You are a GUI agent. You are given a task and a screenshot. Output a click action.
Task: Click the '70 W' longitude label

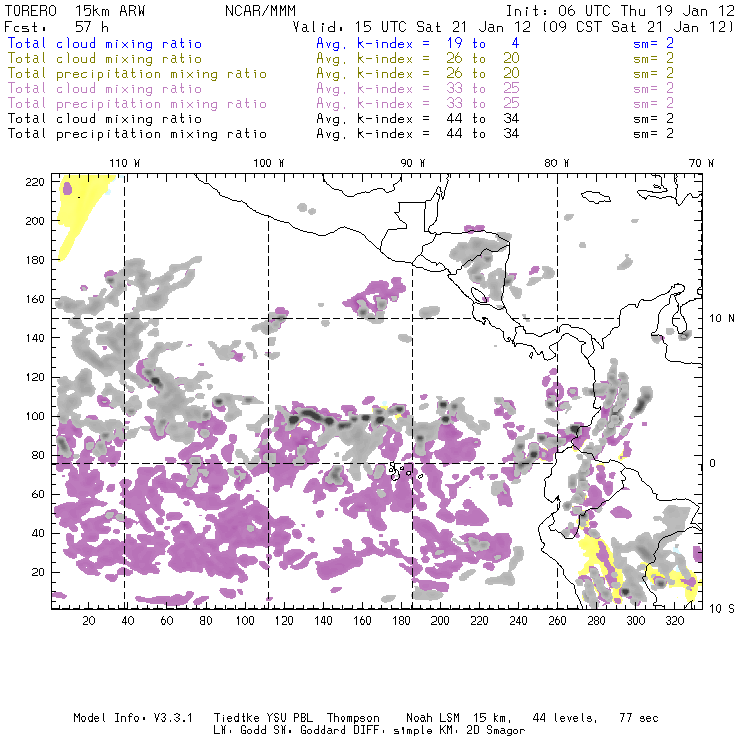point(701,163)
